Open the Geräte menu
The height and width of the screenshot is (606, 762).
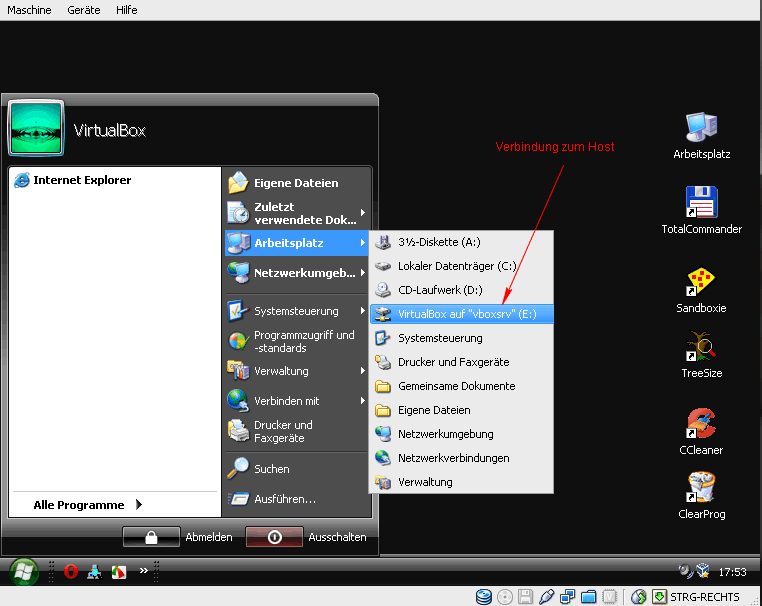(84, 10)
